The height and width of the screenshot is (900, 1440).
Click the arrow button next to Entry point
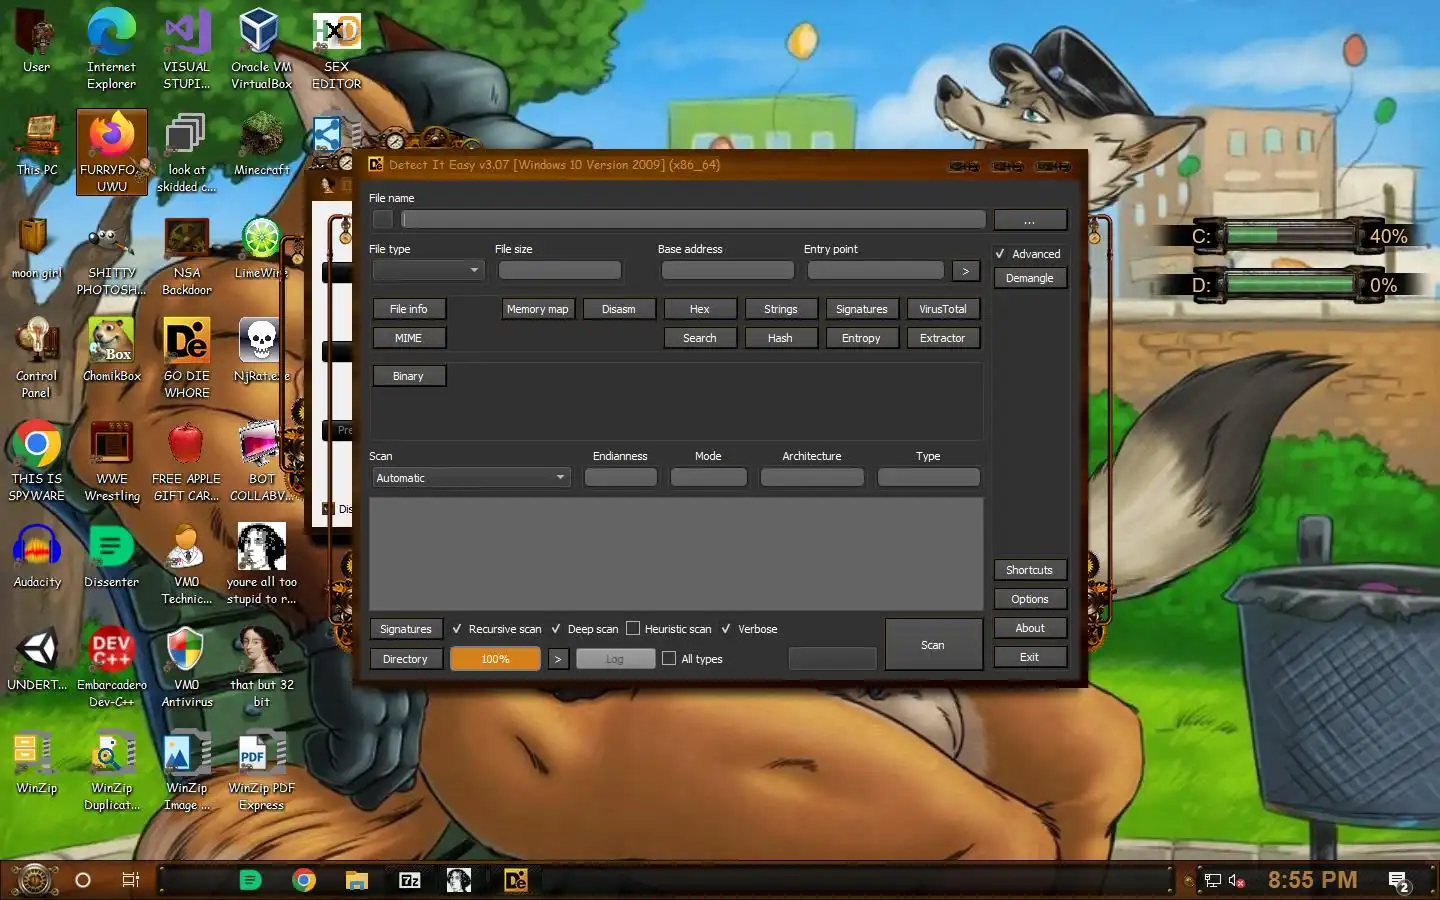pyautogui.click(x=965, y=271)
